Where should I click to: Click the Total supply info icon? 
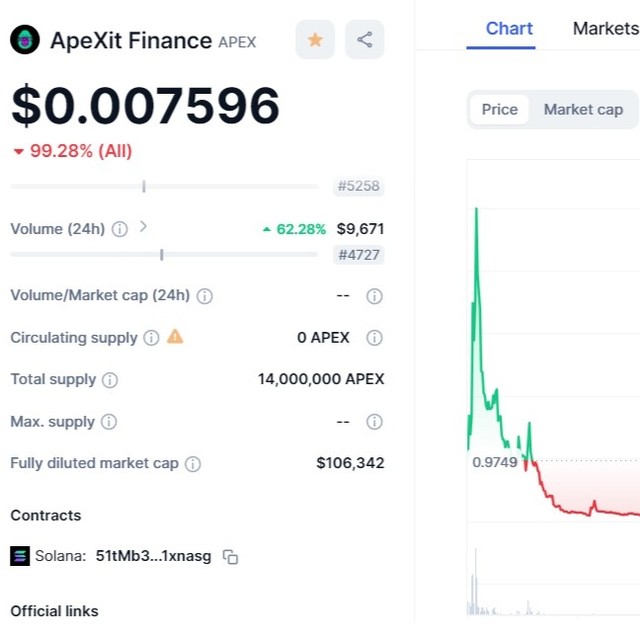click(110, 380)
